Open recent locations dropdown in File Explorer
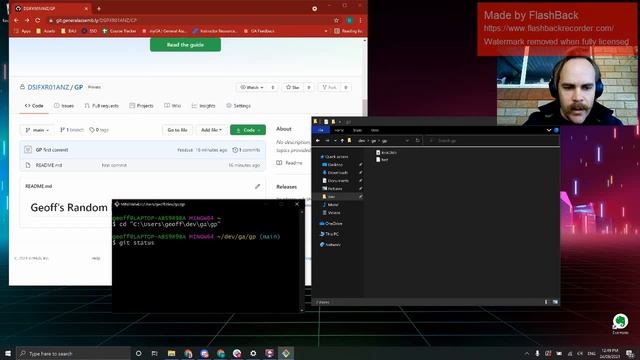This screenshot has width=640, height=360. 335,140
